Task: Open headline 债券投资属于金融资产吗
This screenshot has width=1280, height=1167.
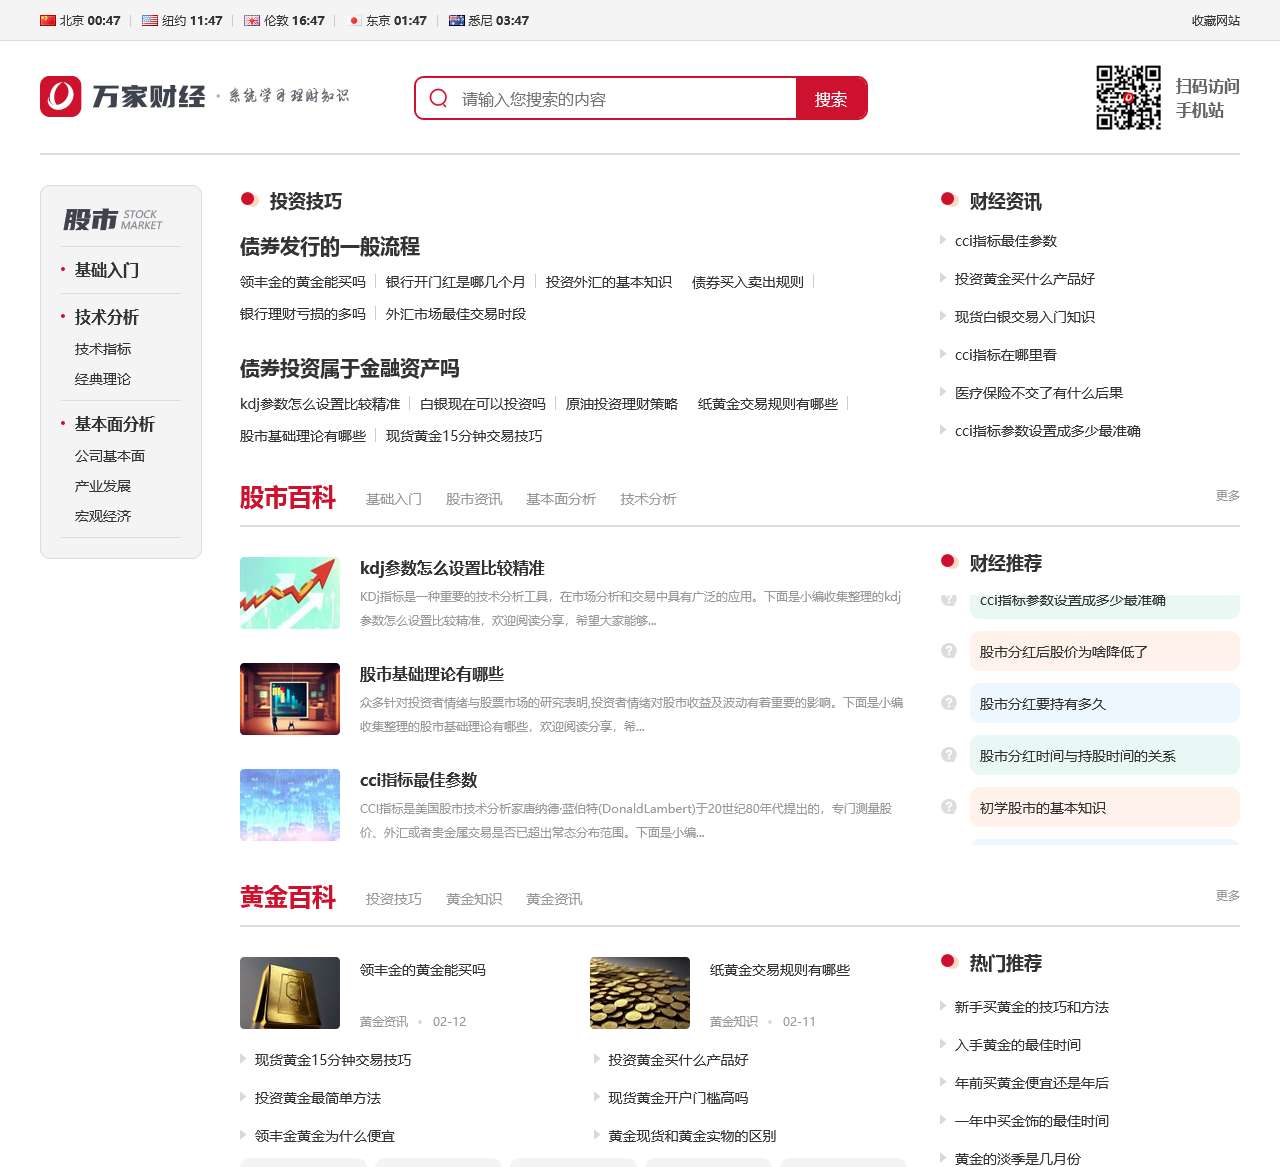Action: pos(350,368)
